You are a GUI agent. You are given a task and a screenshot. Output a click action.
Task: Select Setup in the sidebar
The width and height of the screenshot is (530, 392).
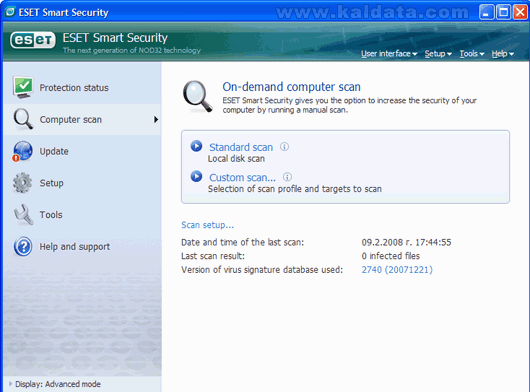pyautogui.click(x=82, y=183)
